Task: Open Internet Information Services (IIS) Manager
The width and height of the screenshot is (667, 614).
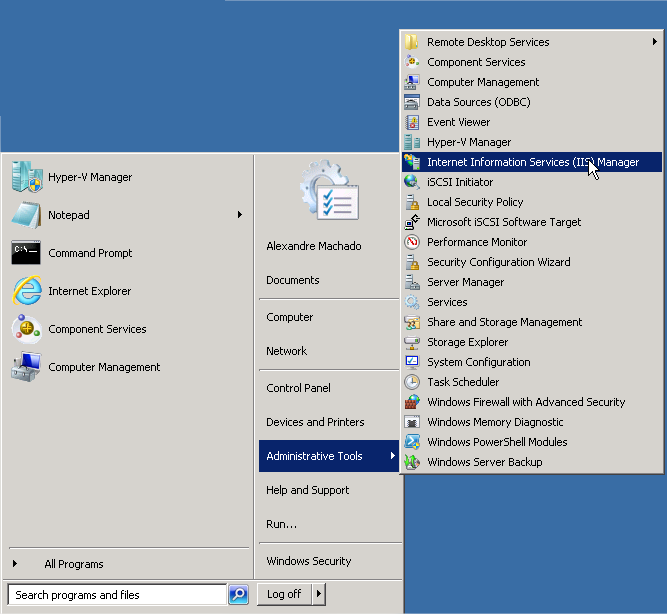Action: [x=532, y=162]
